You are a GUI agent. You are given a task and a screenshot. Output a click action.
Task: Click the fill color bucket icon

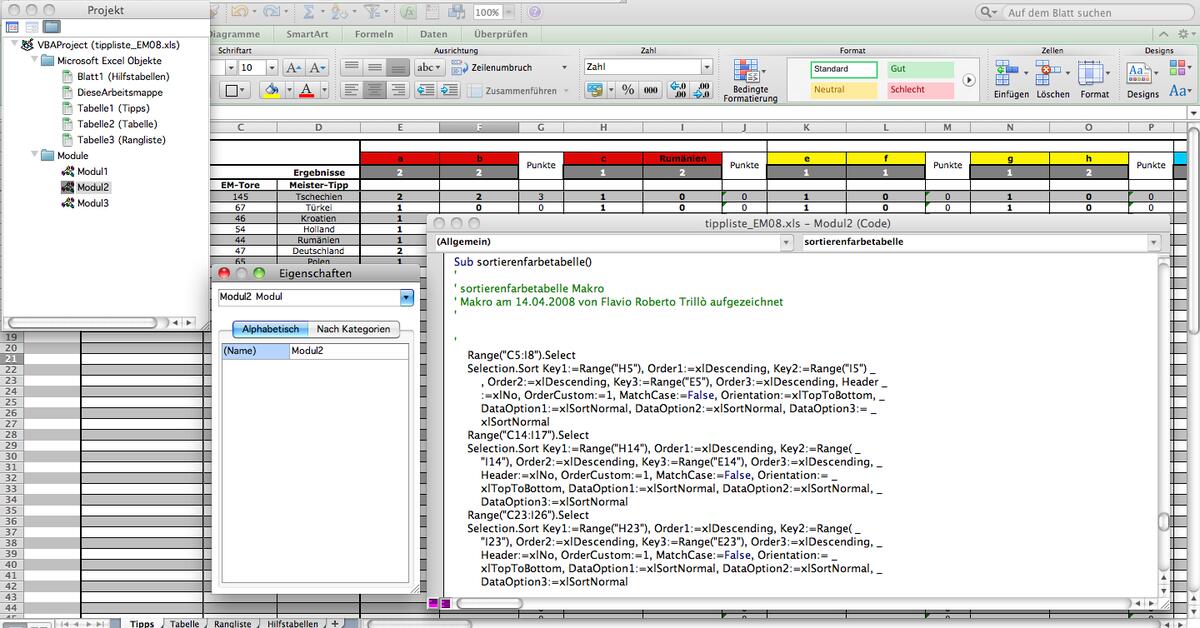272,87
